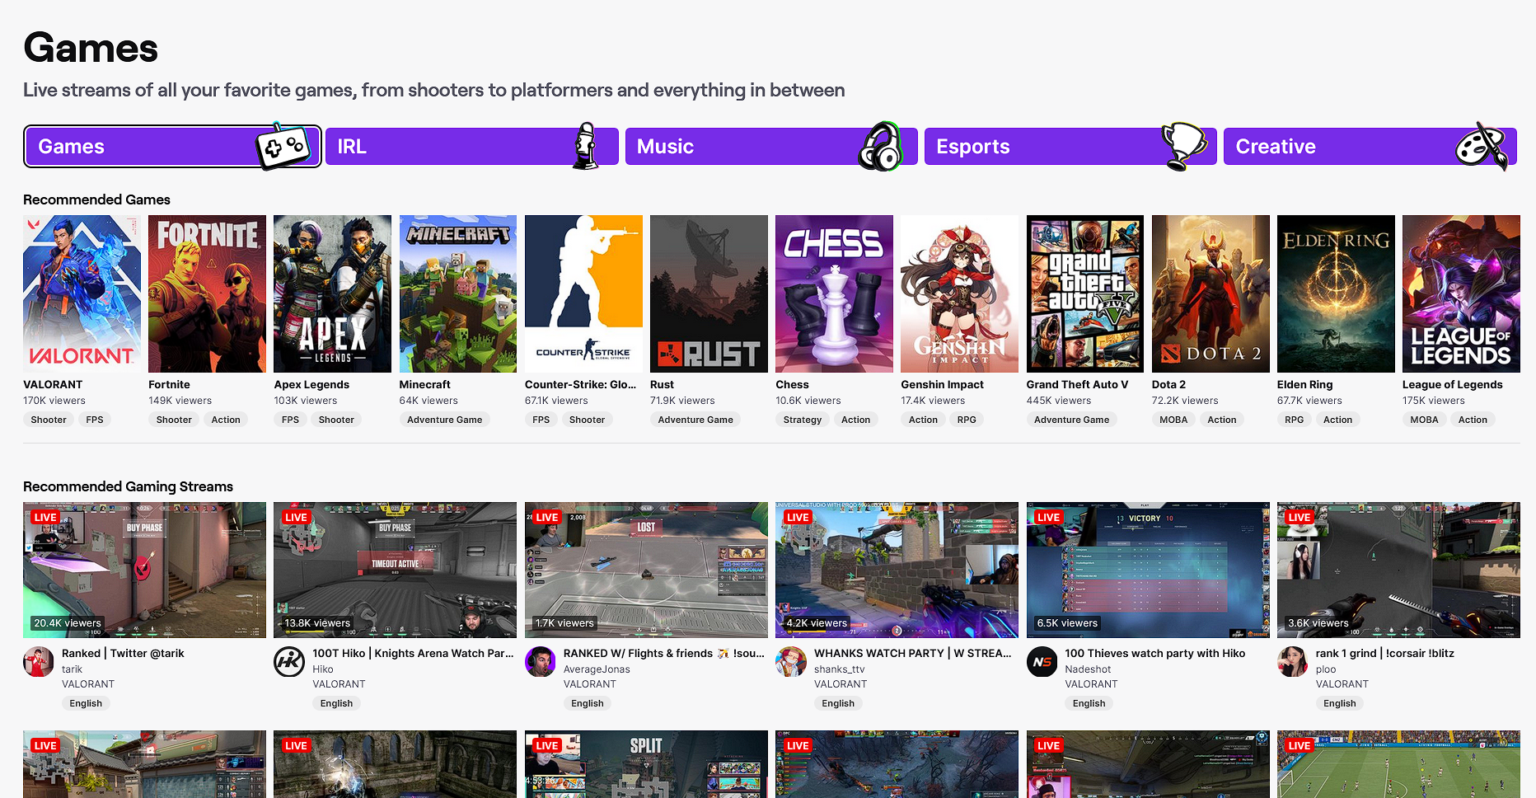
Task: Click the game controller icon on Games
Action: pos(282,148)
